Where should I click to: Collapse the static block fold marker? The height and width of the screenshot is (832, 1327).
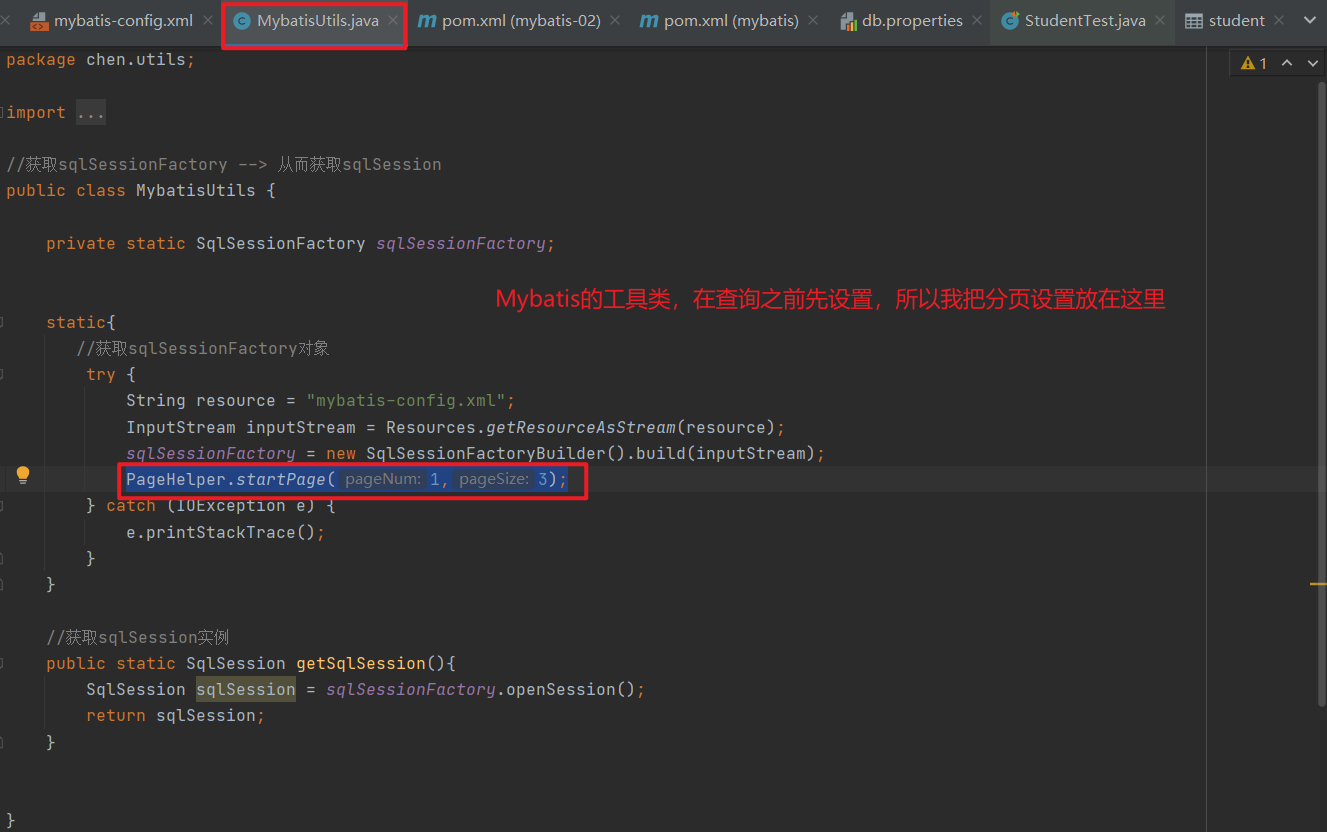click(x=3, y=322)
